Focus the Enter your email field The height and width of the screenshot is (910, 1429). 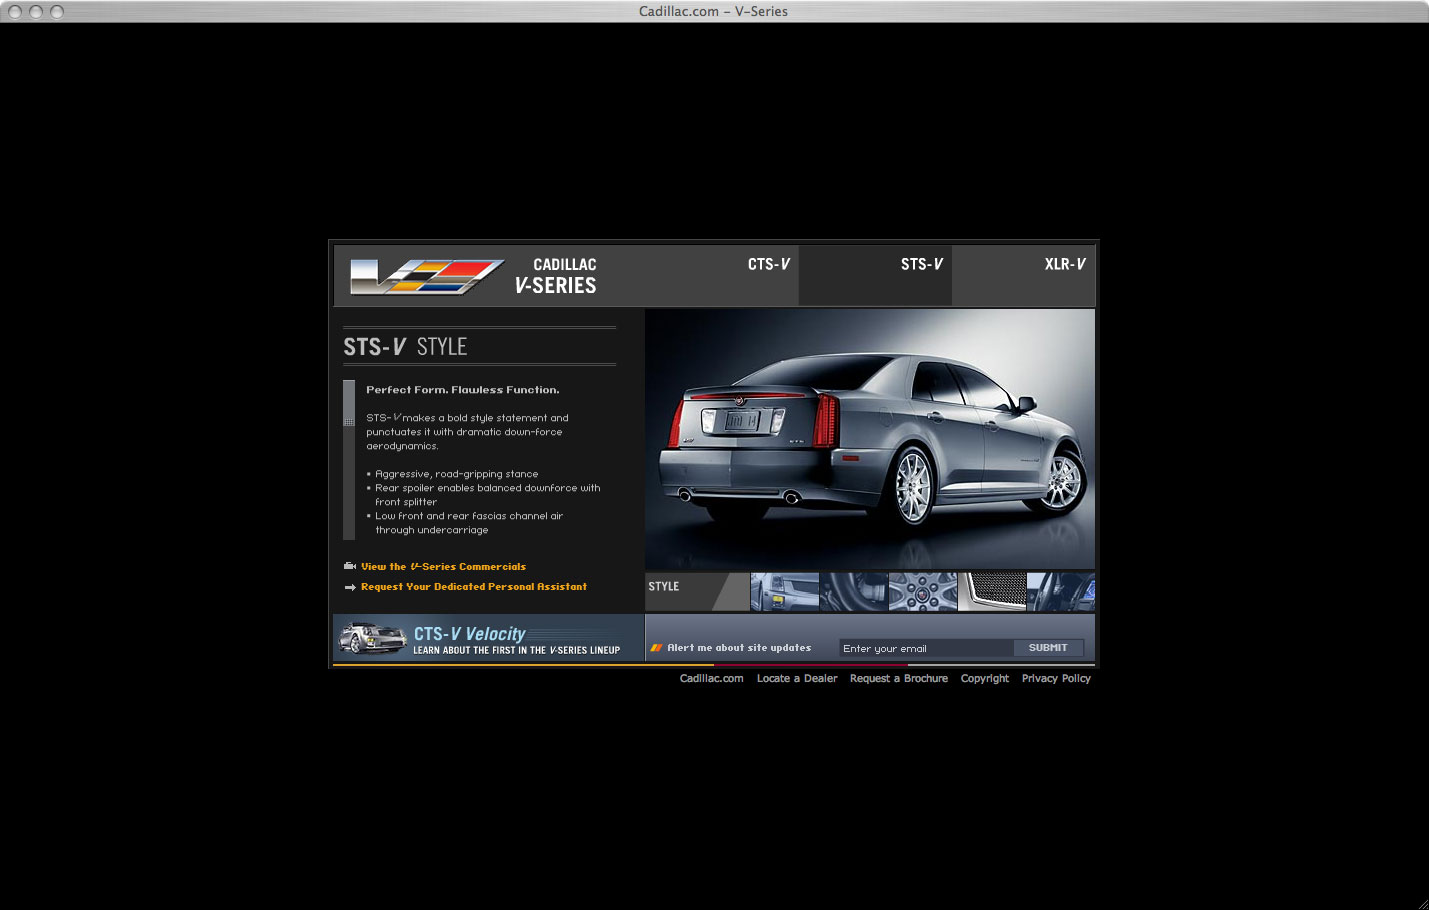point(926,648)
